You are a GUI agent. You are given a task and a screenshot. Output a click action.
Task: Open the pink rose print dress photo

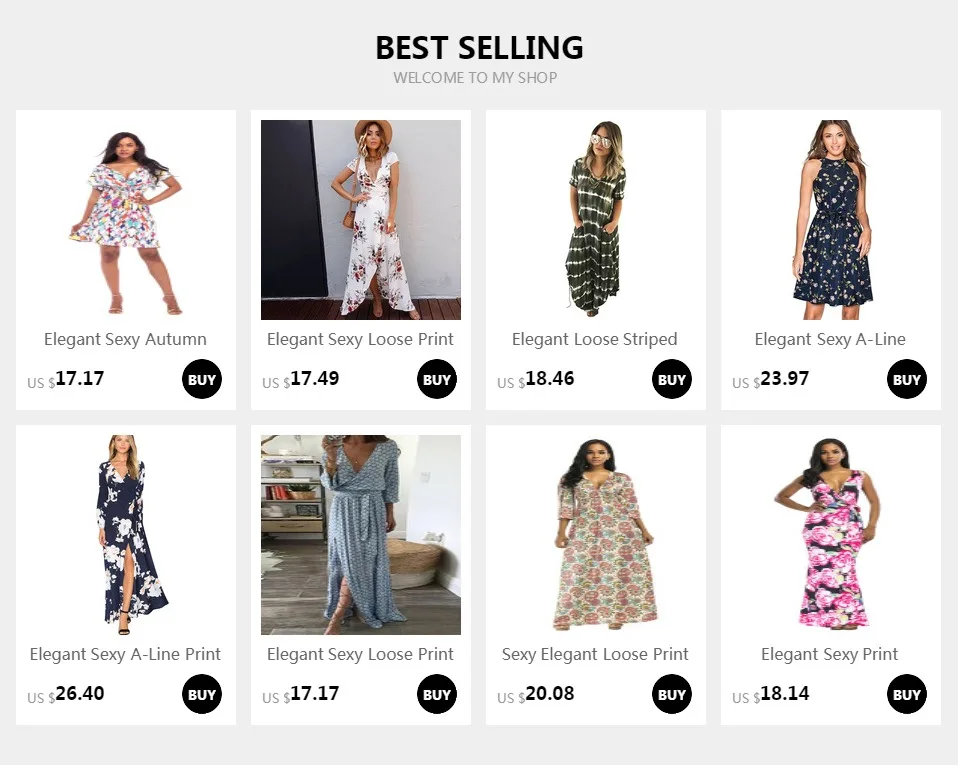click(831, 535)
